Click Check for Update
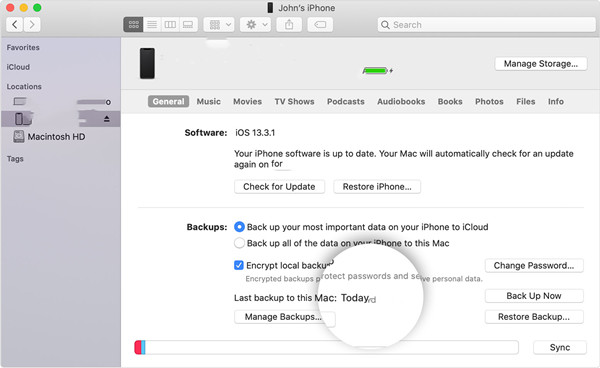Viewport: 600px width, 368px height. click(279, 187)
